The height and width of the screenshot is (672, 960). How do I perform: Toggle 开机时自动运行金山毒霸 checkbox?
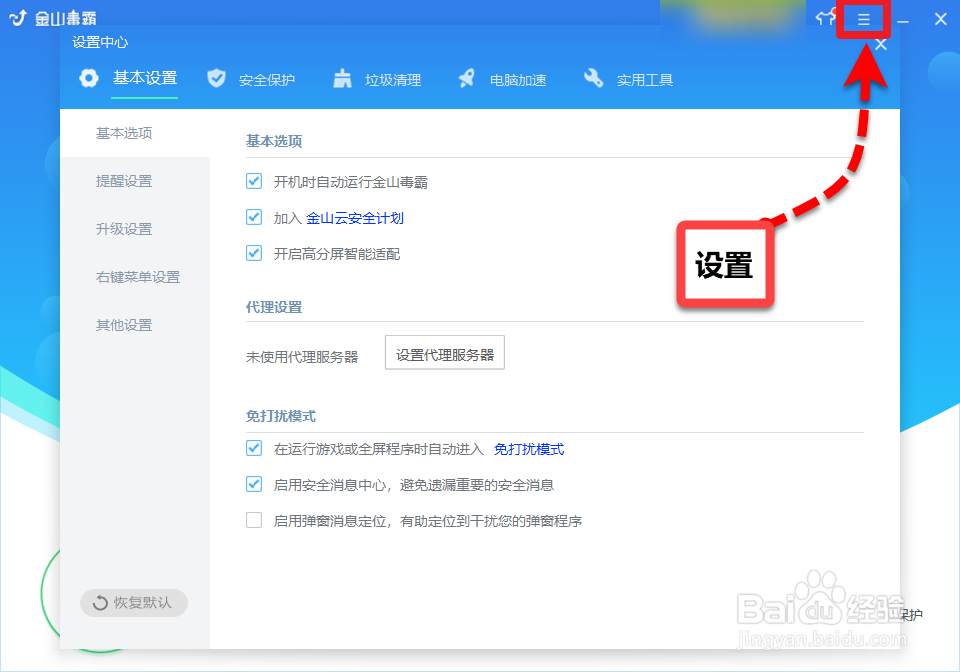(x=254, y=181)
